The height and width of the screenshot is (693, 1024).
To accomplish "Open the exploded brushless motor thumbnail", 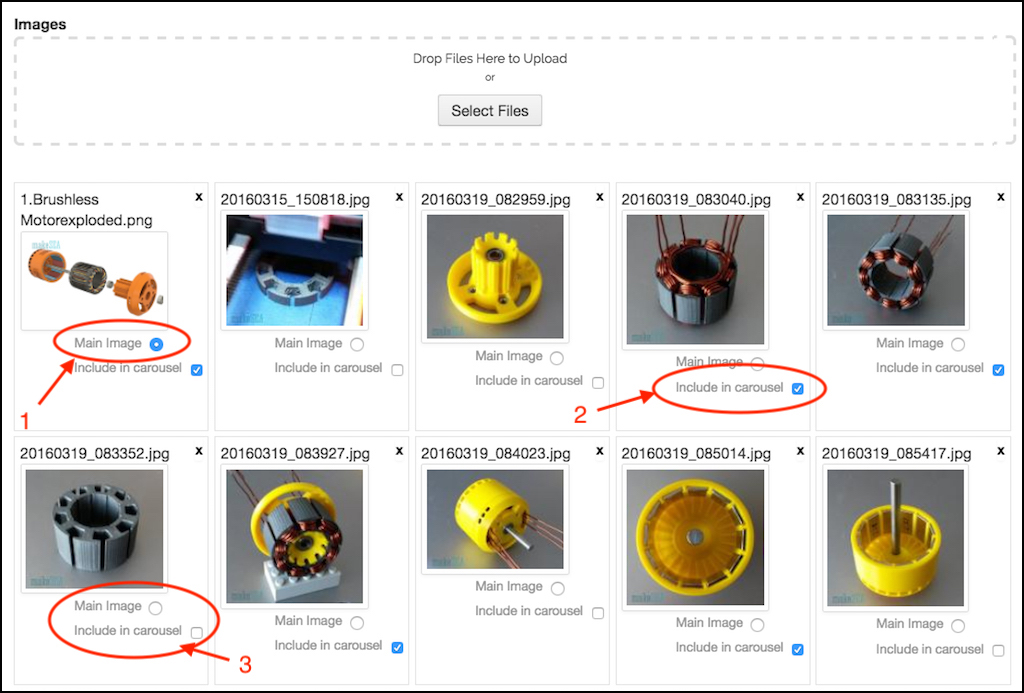I will (94, 281).
